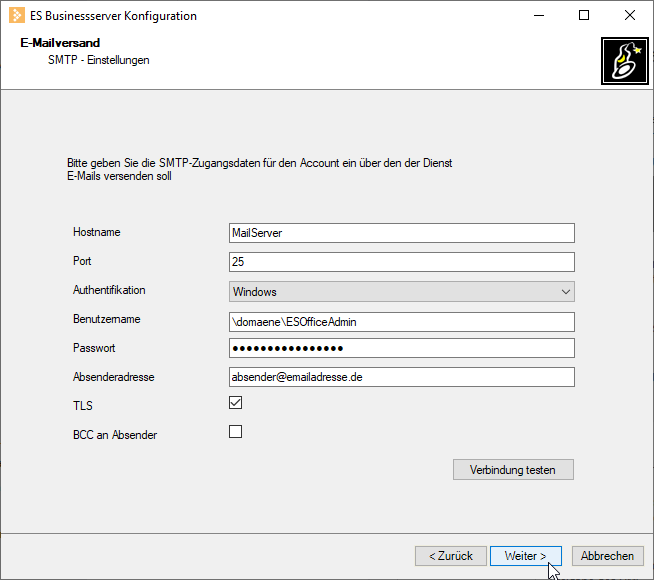Go to the next step with Weiter
654x580 pixels.
[526, 556]
